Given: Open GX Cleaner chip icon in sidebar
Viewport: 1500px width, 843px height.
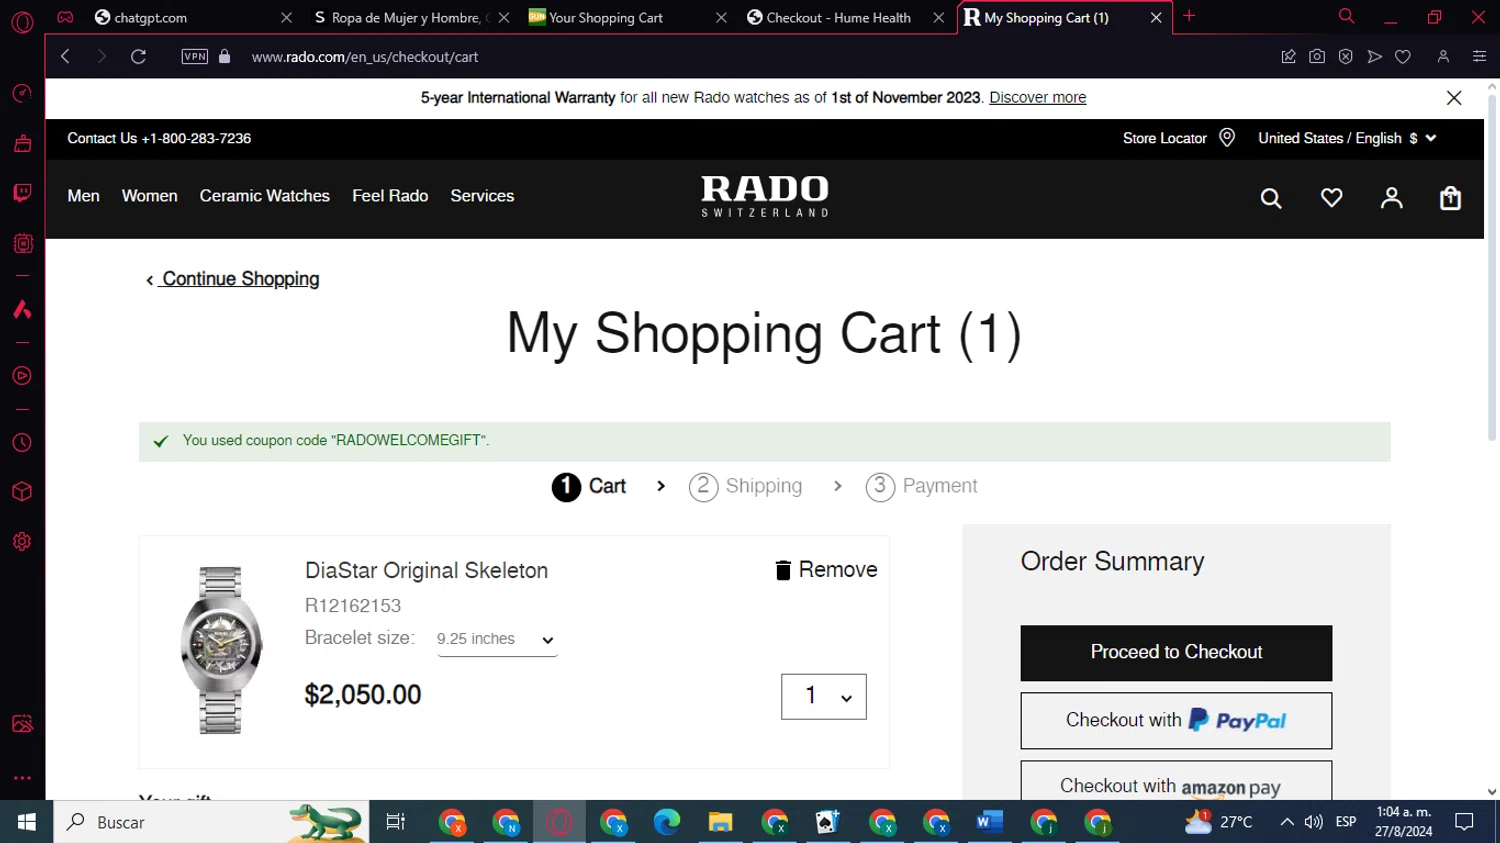Looking at the screenshot, I should 22,243.
